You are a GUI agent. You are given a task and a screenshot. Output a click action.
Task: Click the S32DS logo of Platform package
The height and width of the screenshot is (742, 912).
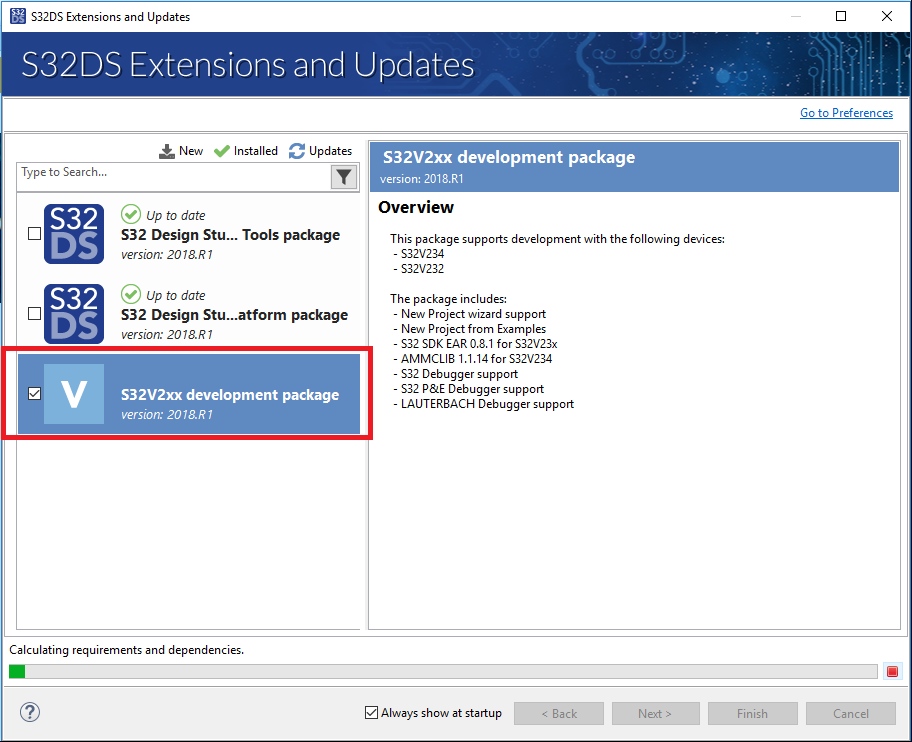pyautogui.click(x=74, y=313)
